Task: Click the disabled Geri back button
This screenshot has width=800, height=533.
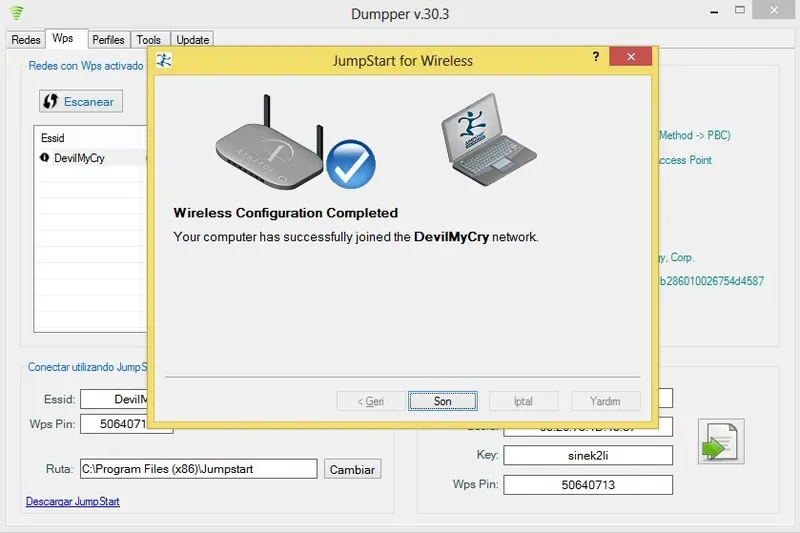Action: pyautogui.click(x=371, y=401)
